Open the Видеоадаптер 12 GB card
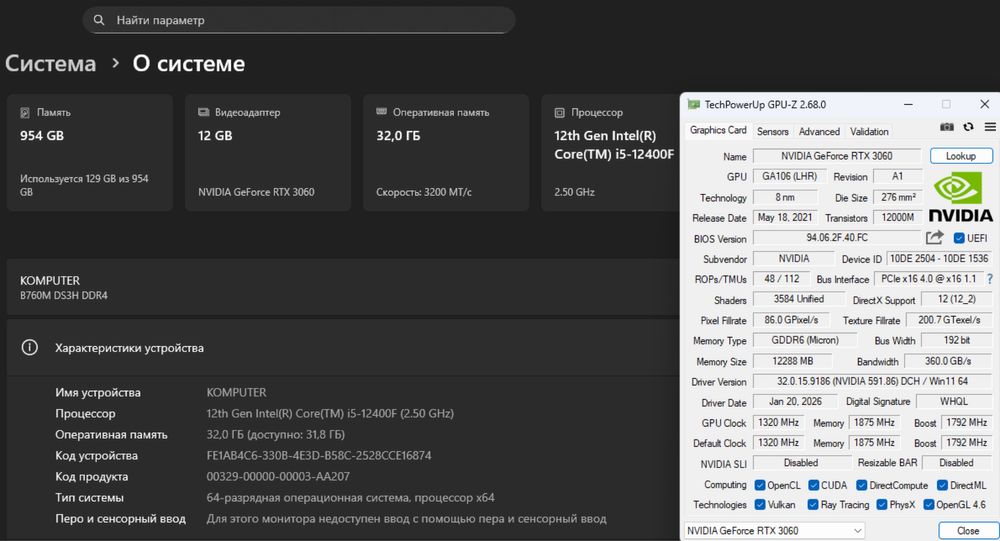 coord(268,152)
